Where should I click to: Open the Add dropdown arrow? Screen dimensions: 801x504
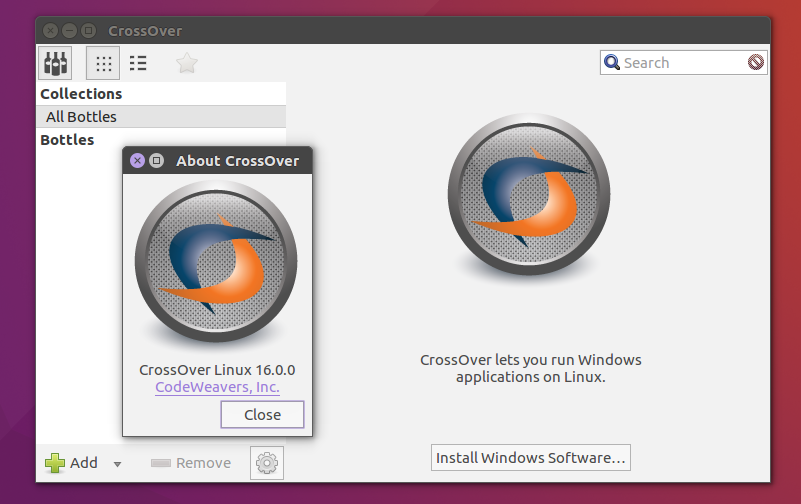click(117, 464)
